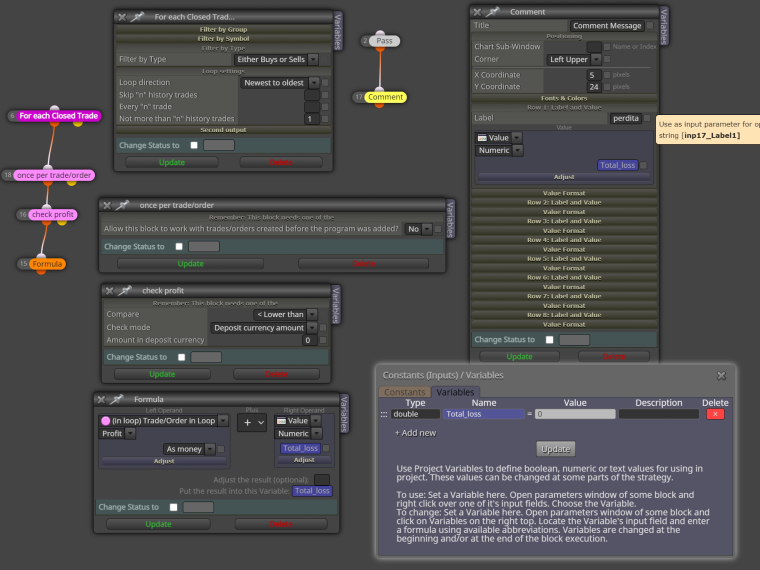
Task: Close the Constants/Variables dialog
Action: (x=721, y=376)
